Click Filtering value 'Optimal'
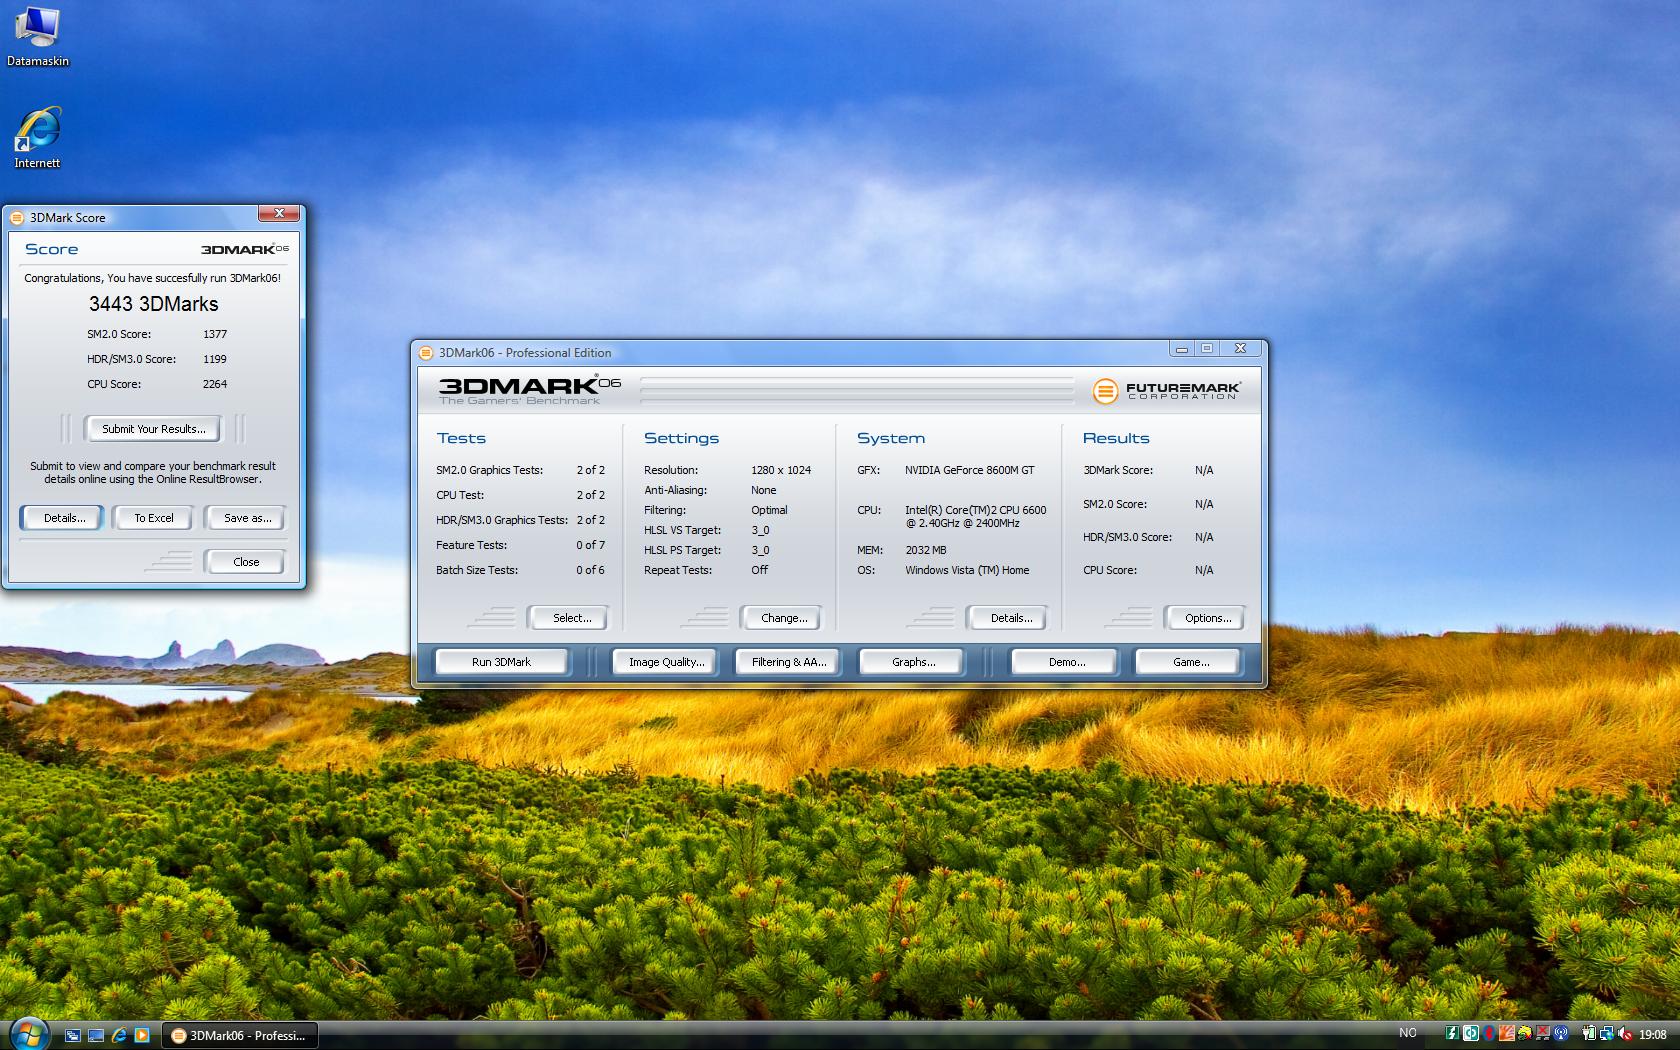 pyautogui.click(x=769, y=510)
